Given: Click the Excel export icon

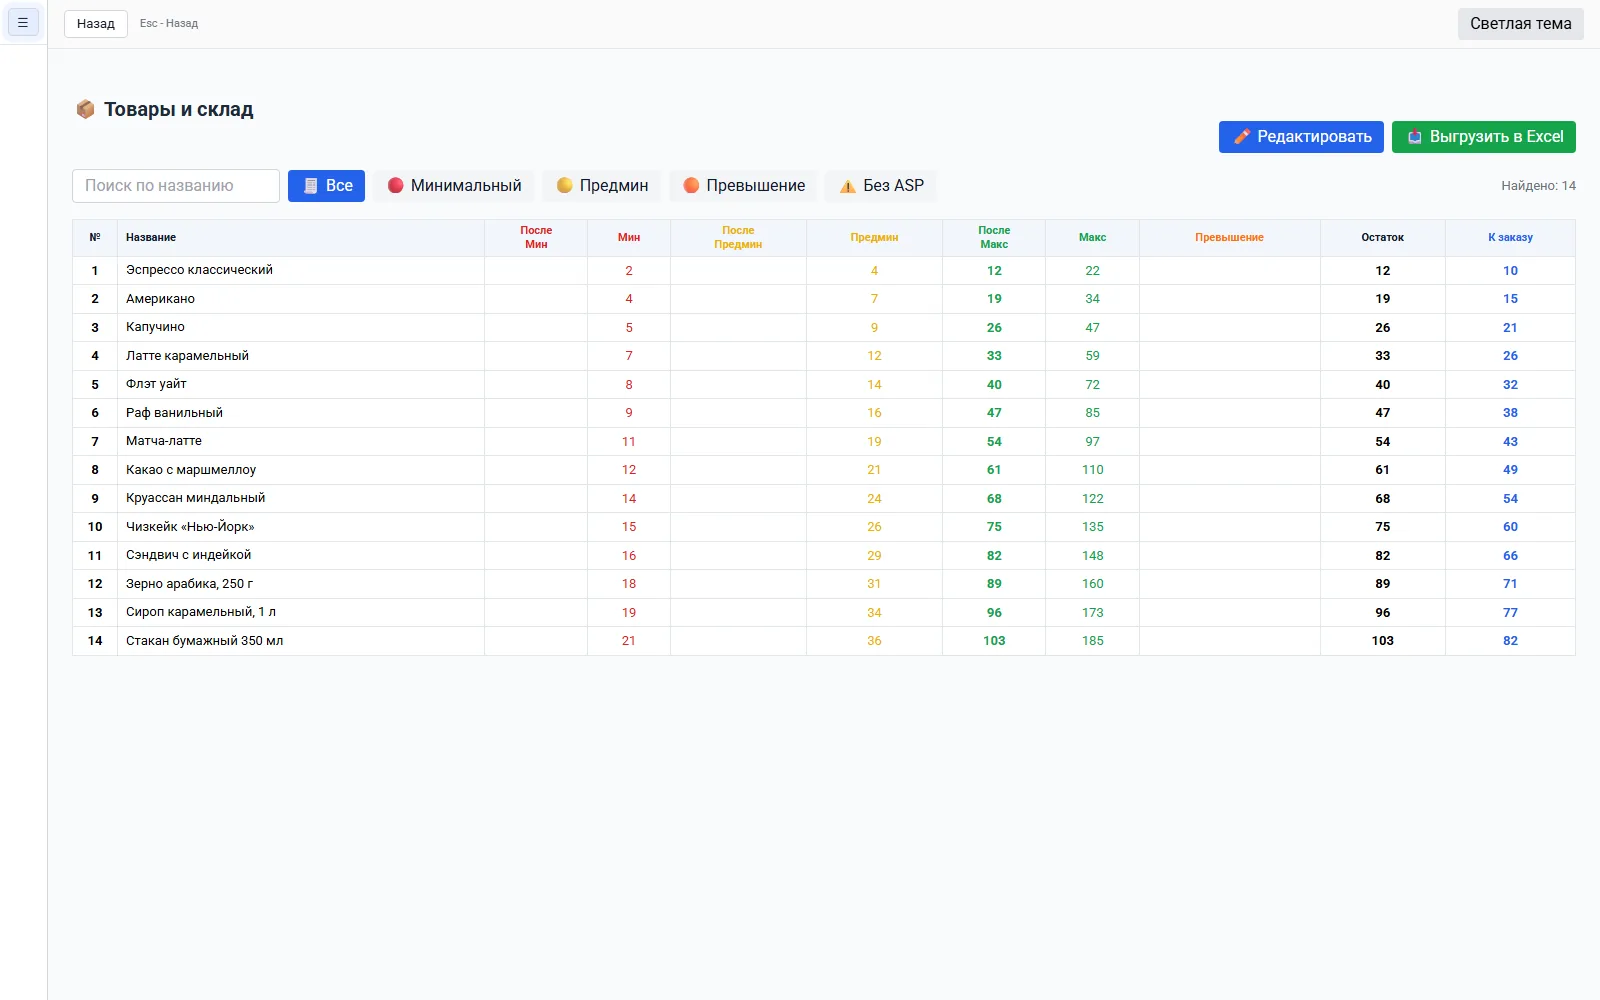Looking at the screenshot, I should click(x=1415, y=137).
